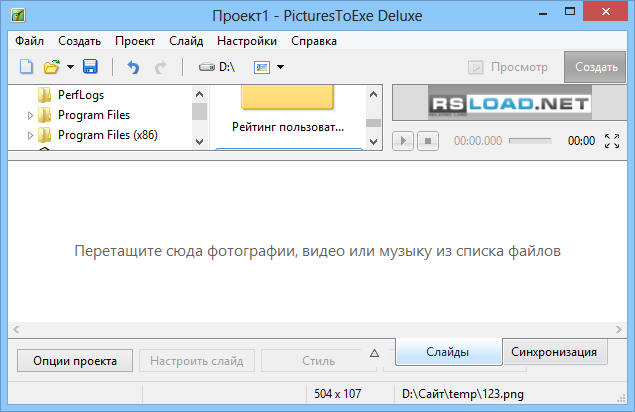This screenshot has width=635, height=412.
Task: Click the Настроить слайд button
Action: coord(197,361)
